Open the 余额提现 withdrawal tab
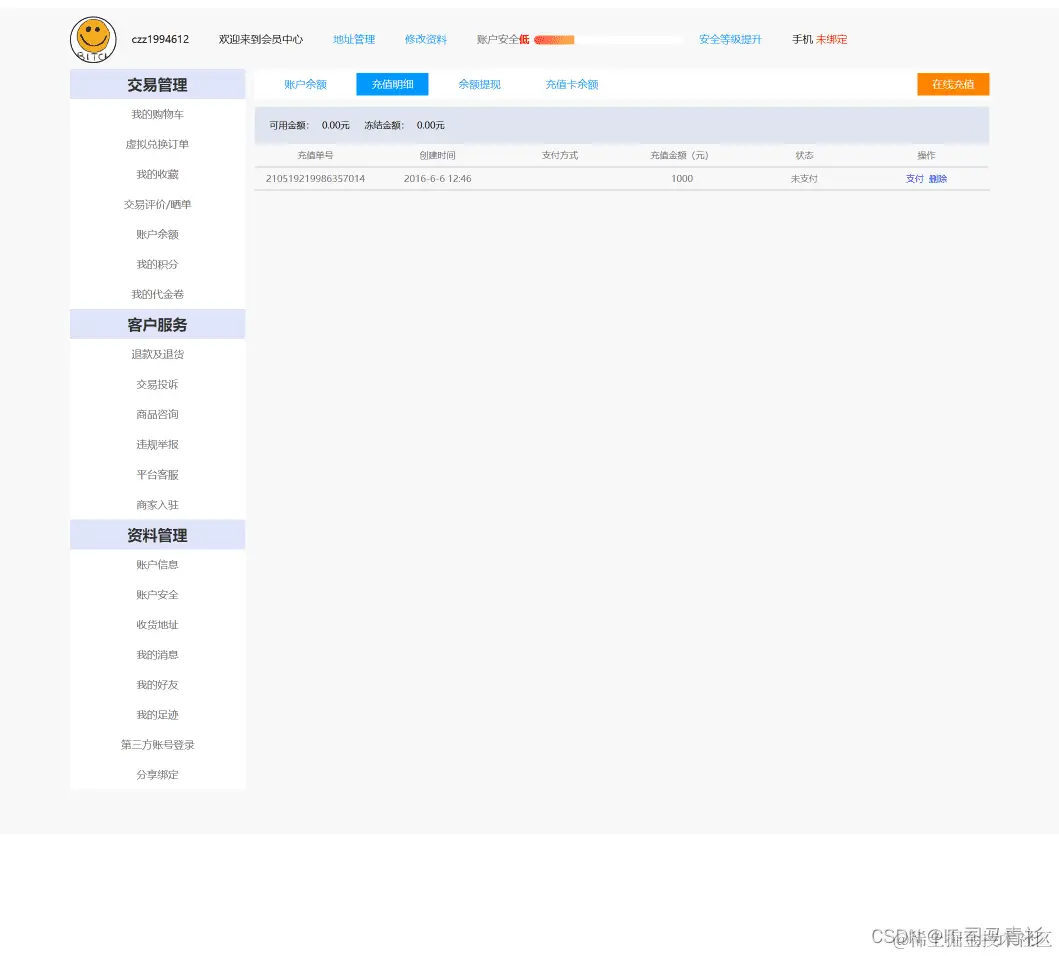 coord(479,84)
